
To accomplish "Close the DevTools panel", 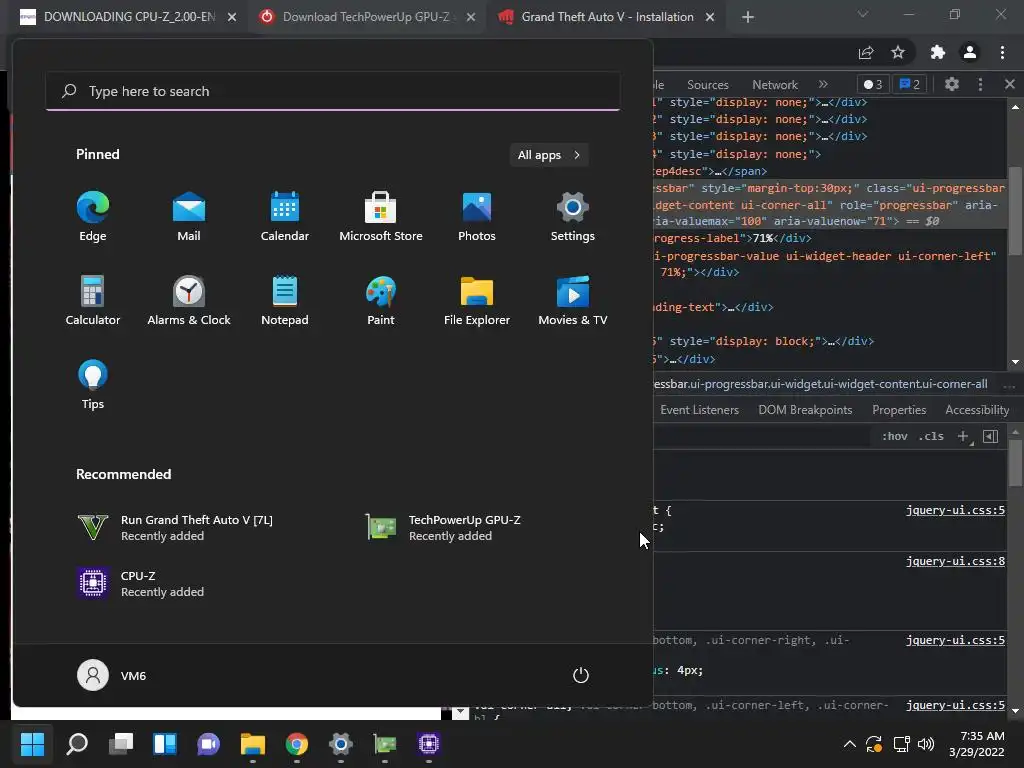I will [1009, 84].
